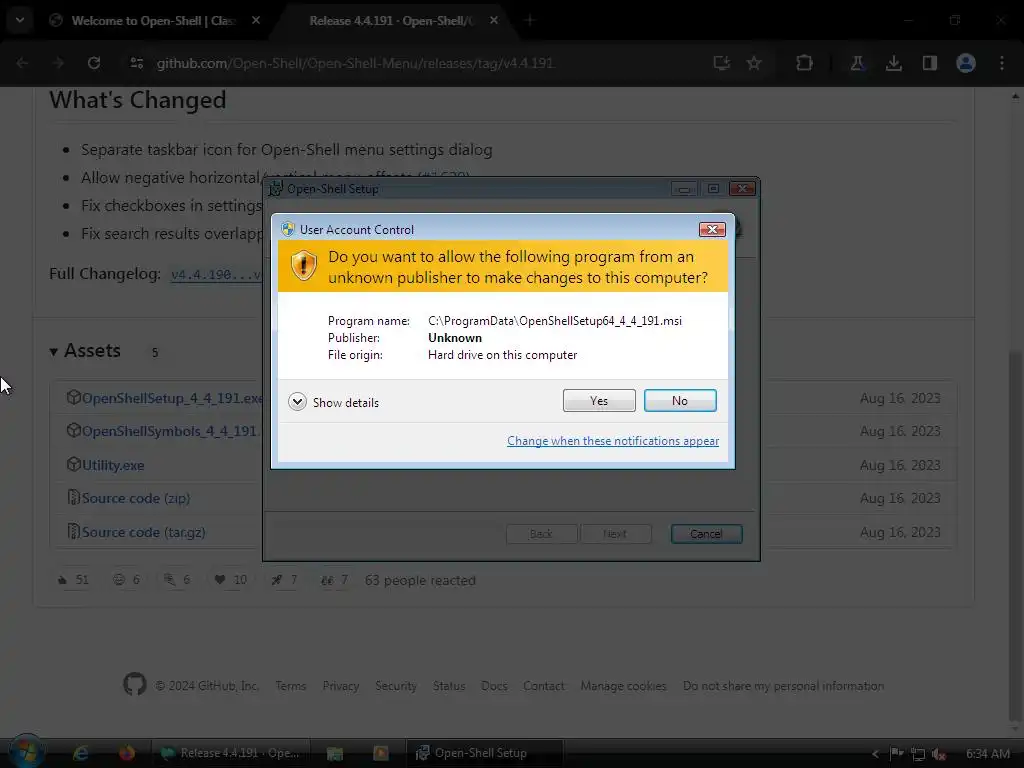Open the v4.4.190 full changelog link
The height and width of the screenshot is (768, 1024).
coord(216,275)
